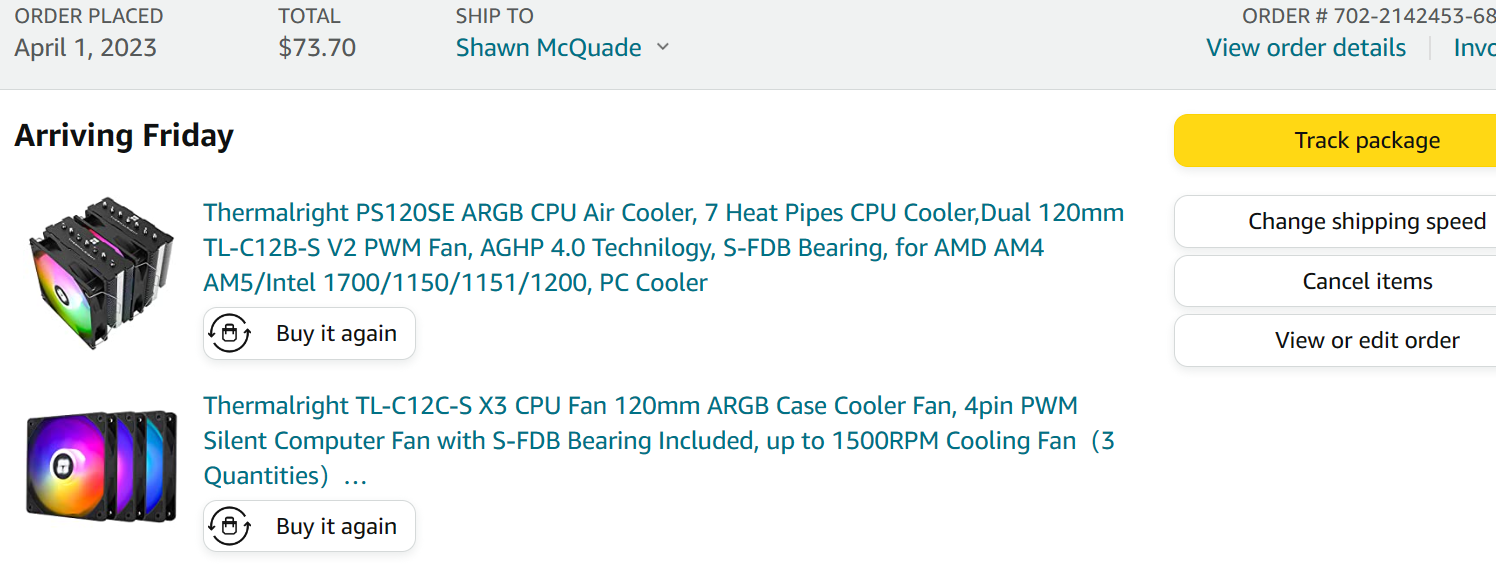Image resolution: width=1496 pixels, height=580 pixels.
Task: Open the Shawn McQuade ship-to name
Action: pos(548,47)
